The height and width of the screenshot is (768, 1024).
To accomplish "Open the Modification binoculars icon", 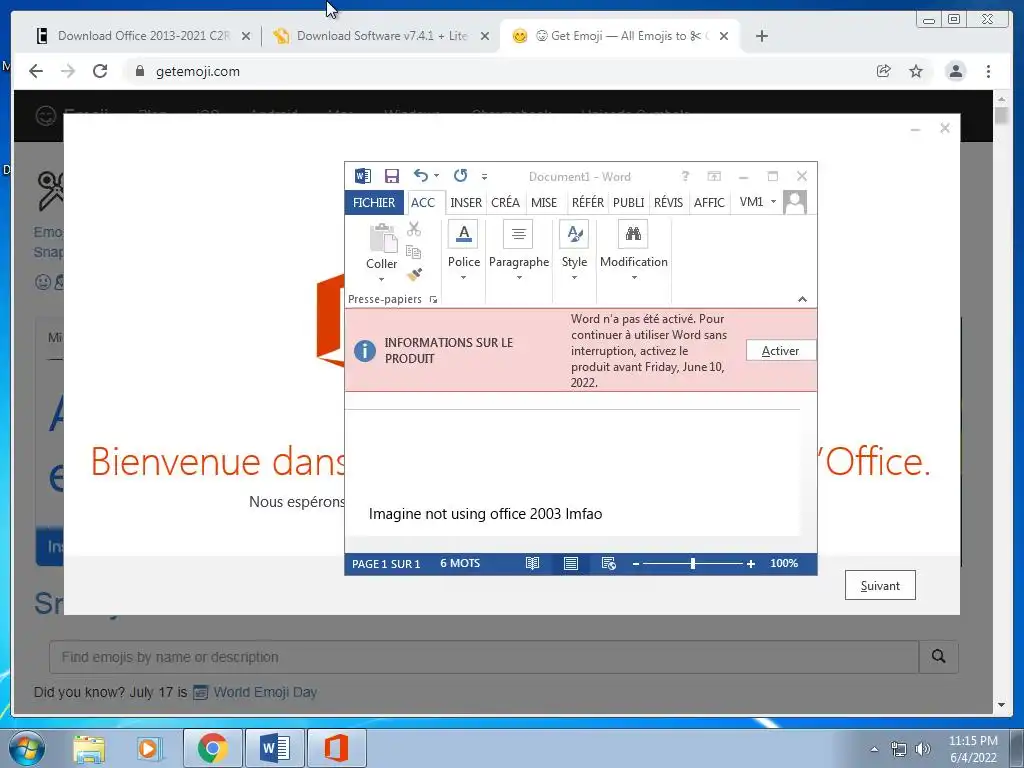I will 633,234.
